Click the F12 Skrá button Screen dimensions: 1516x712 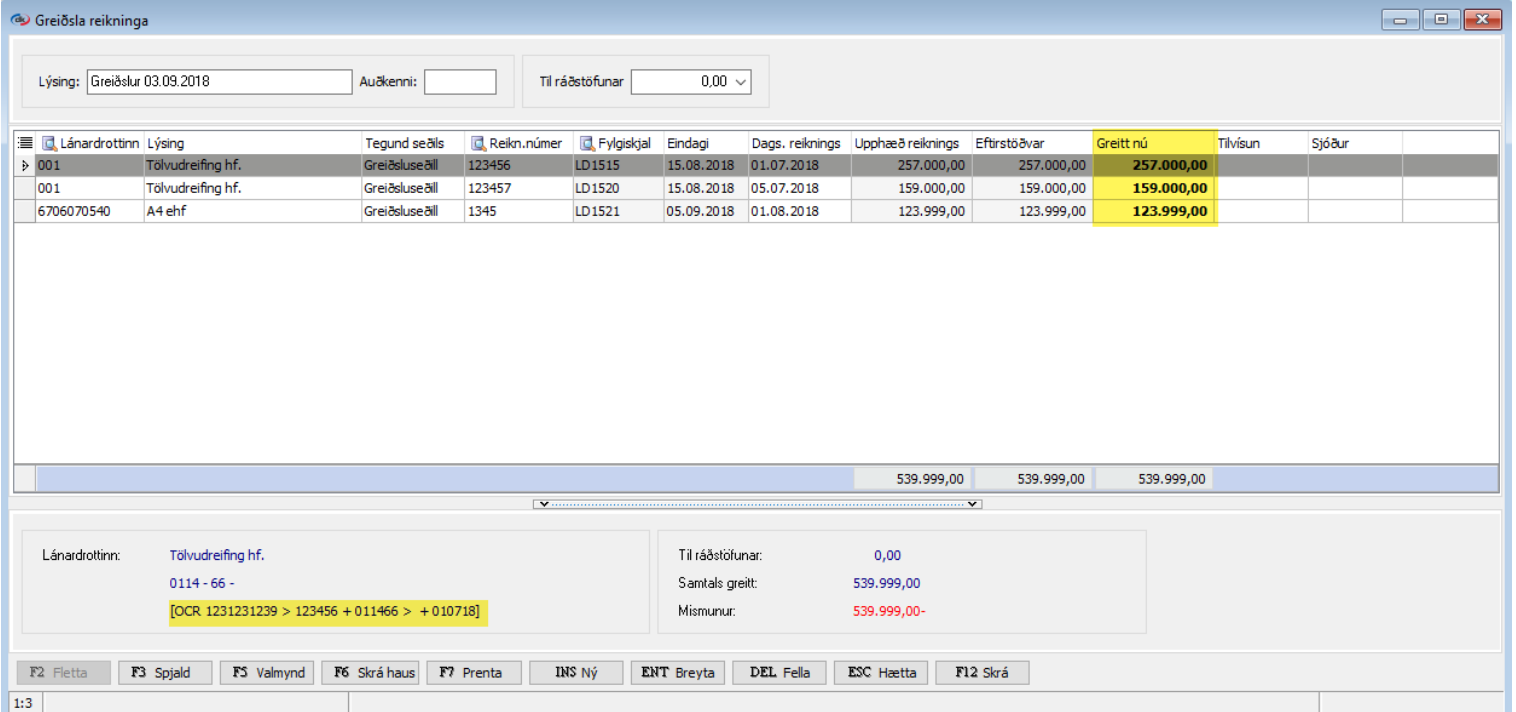[x=982, y=673]
